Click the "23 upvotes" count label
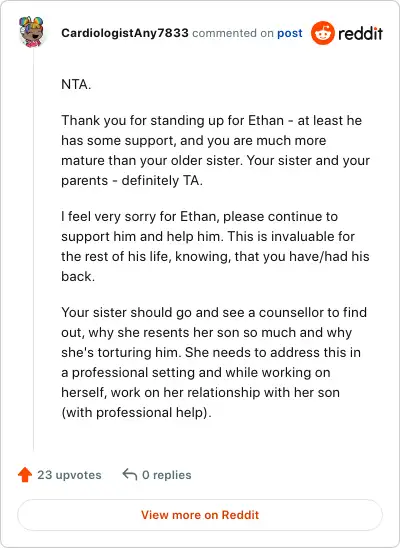 tap(69, 475)
